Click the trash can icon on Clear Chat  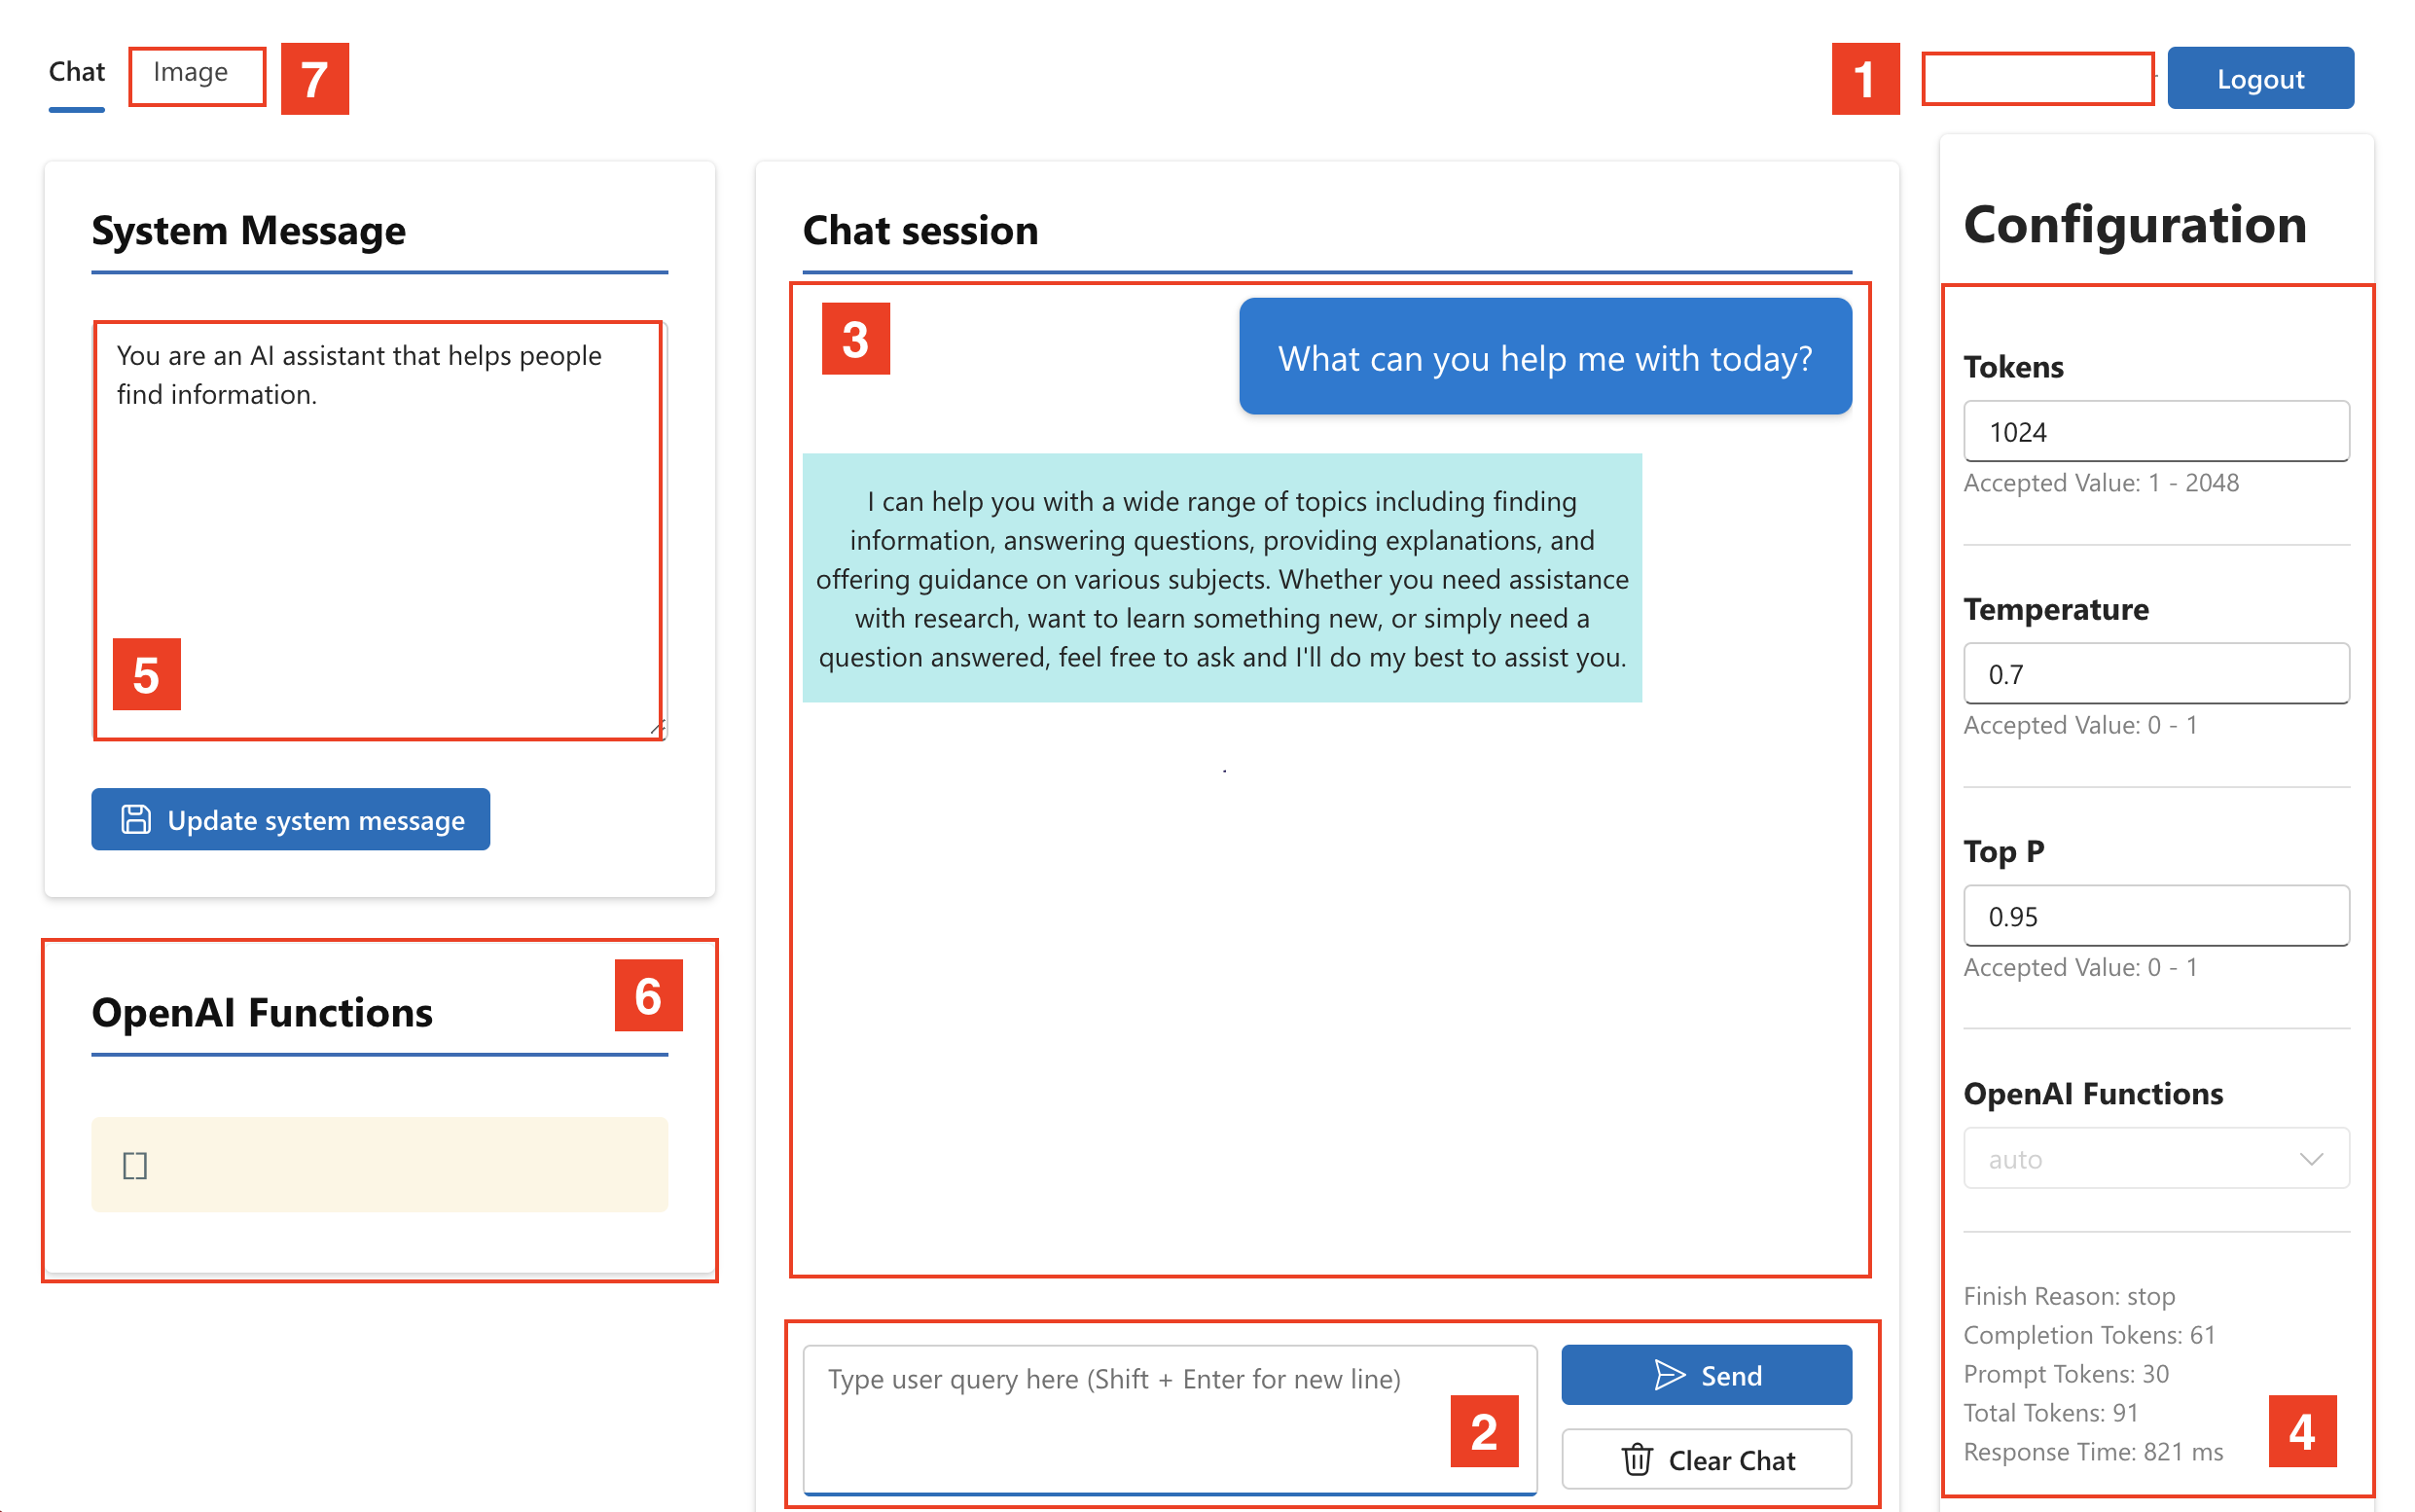pyautogui.click(x=1636, y=1459)
